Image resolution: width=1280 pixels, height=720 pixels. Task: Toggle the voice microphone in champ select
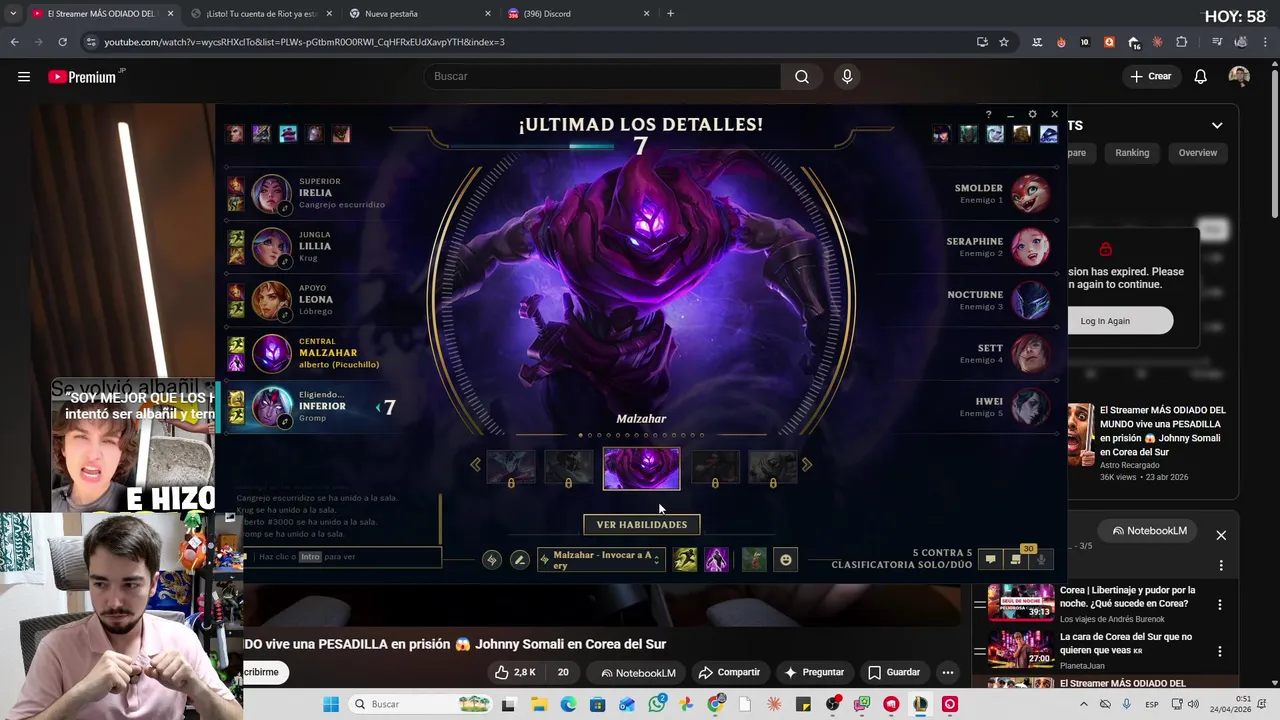pos(1041,560)
